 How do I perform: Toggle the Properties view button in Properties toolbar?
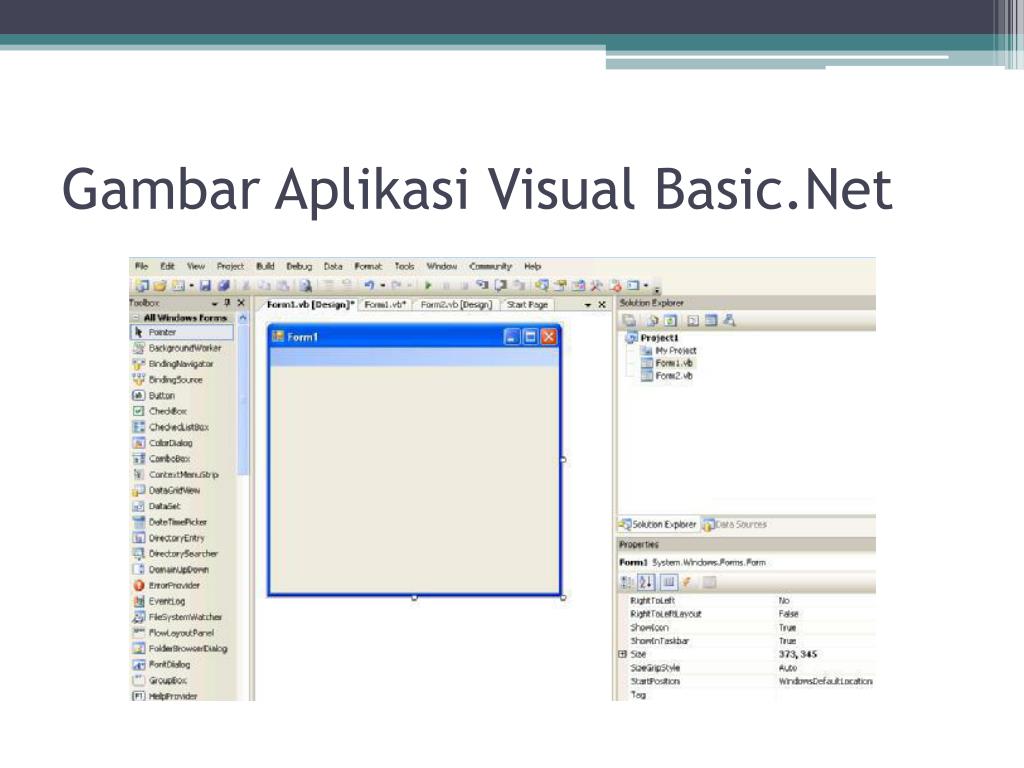click(669, 582)
